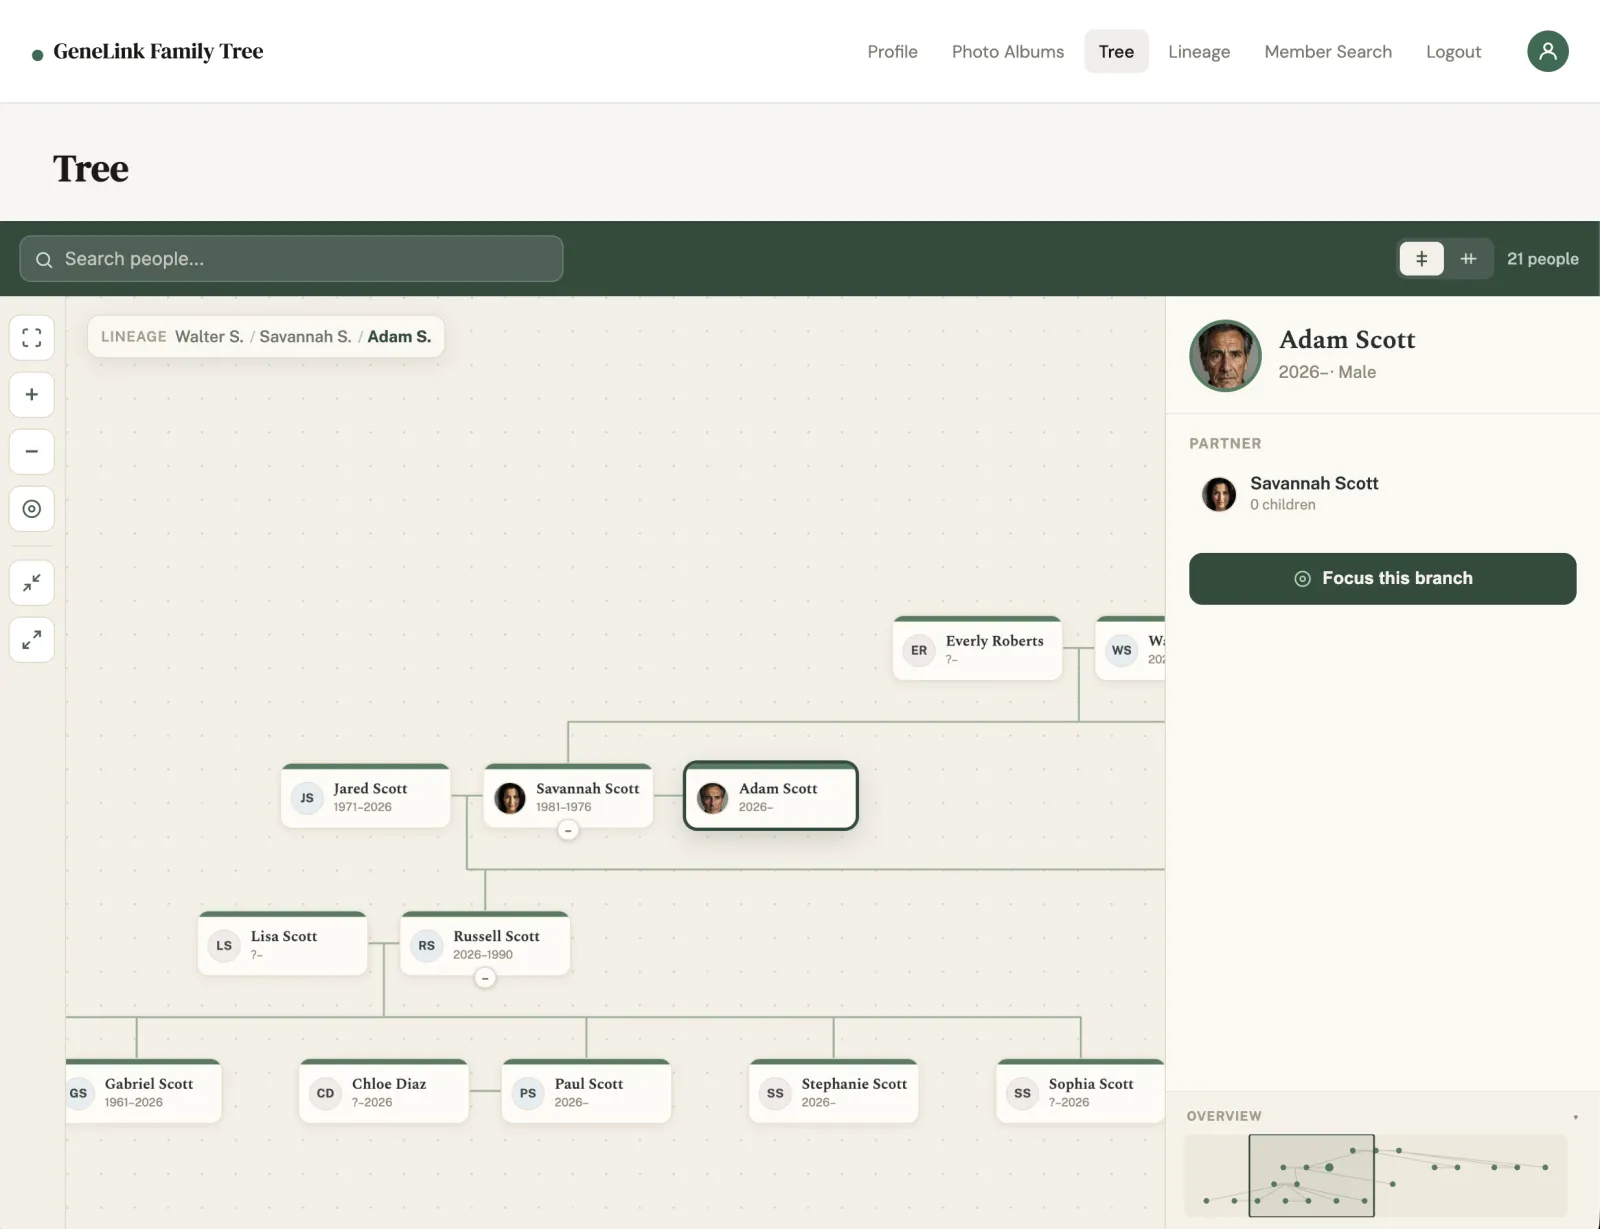Image resolution: width=1600 pixels, height=1229 pixels.
Task: Open partner Savannah Scott in side panel
Action: coord(1382,493)
